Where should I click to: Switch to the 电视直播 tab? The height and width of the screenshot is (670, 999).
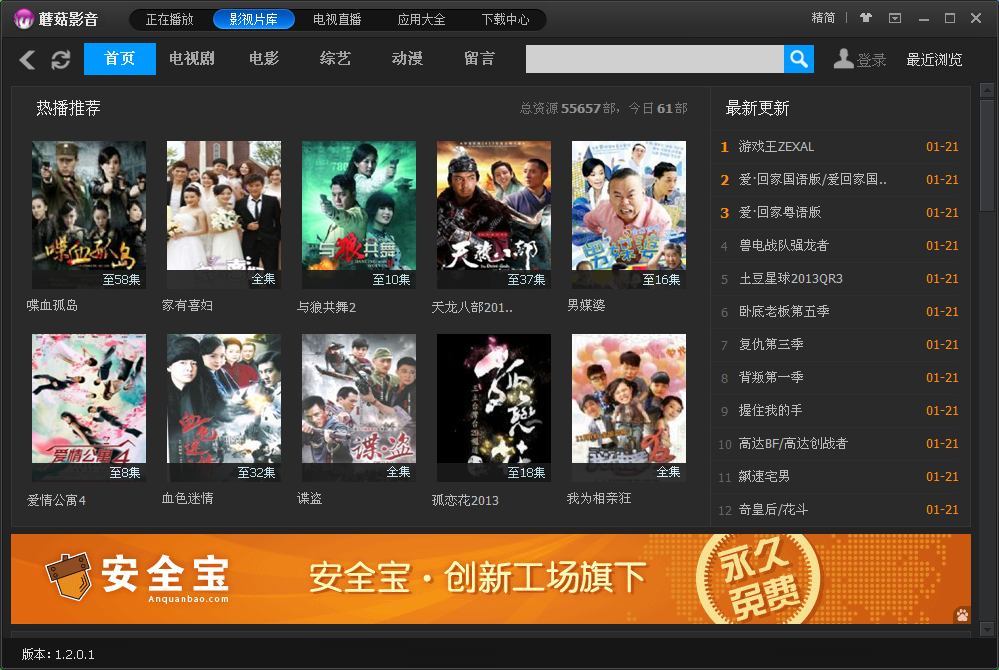tap(337, 20)
